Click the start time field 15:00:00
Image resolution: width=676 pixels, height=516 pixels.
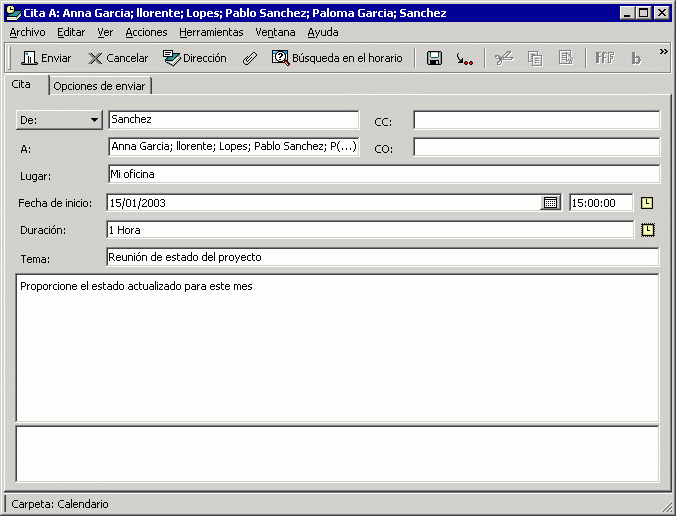point(601,203)
